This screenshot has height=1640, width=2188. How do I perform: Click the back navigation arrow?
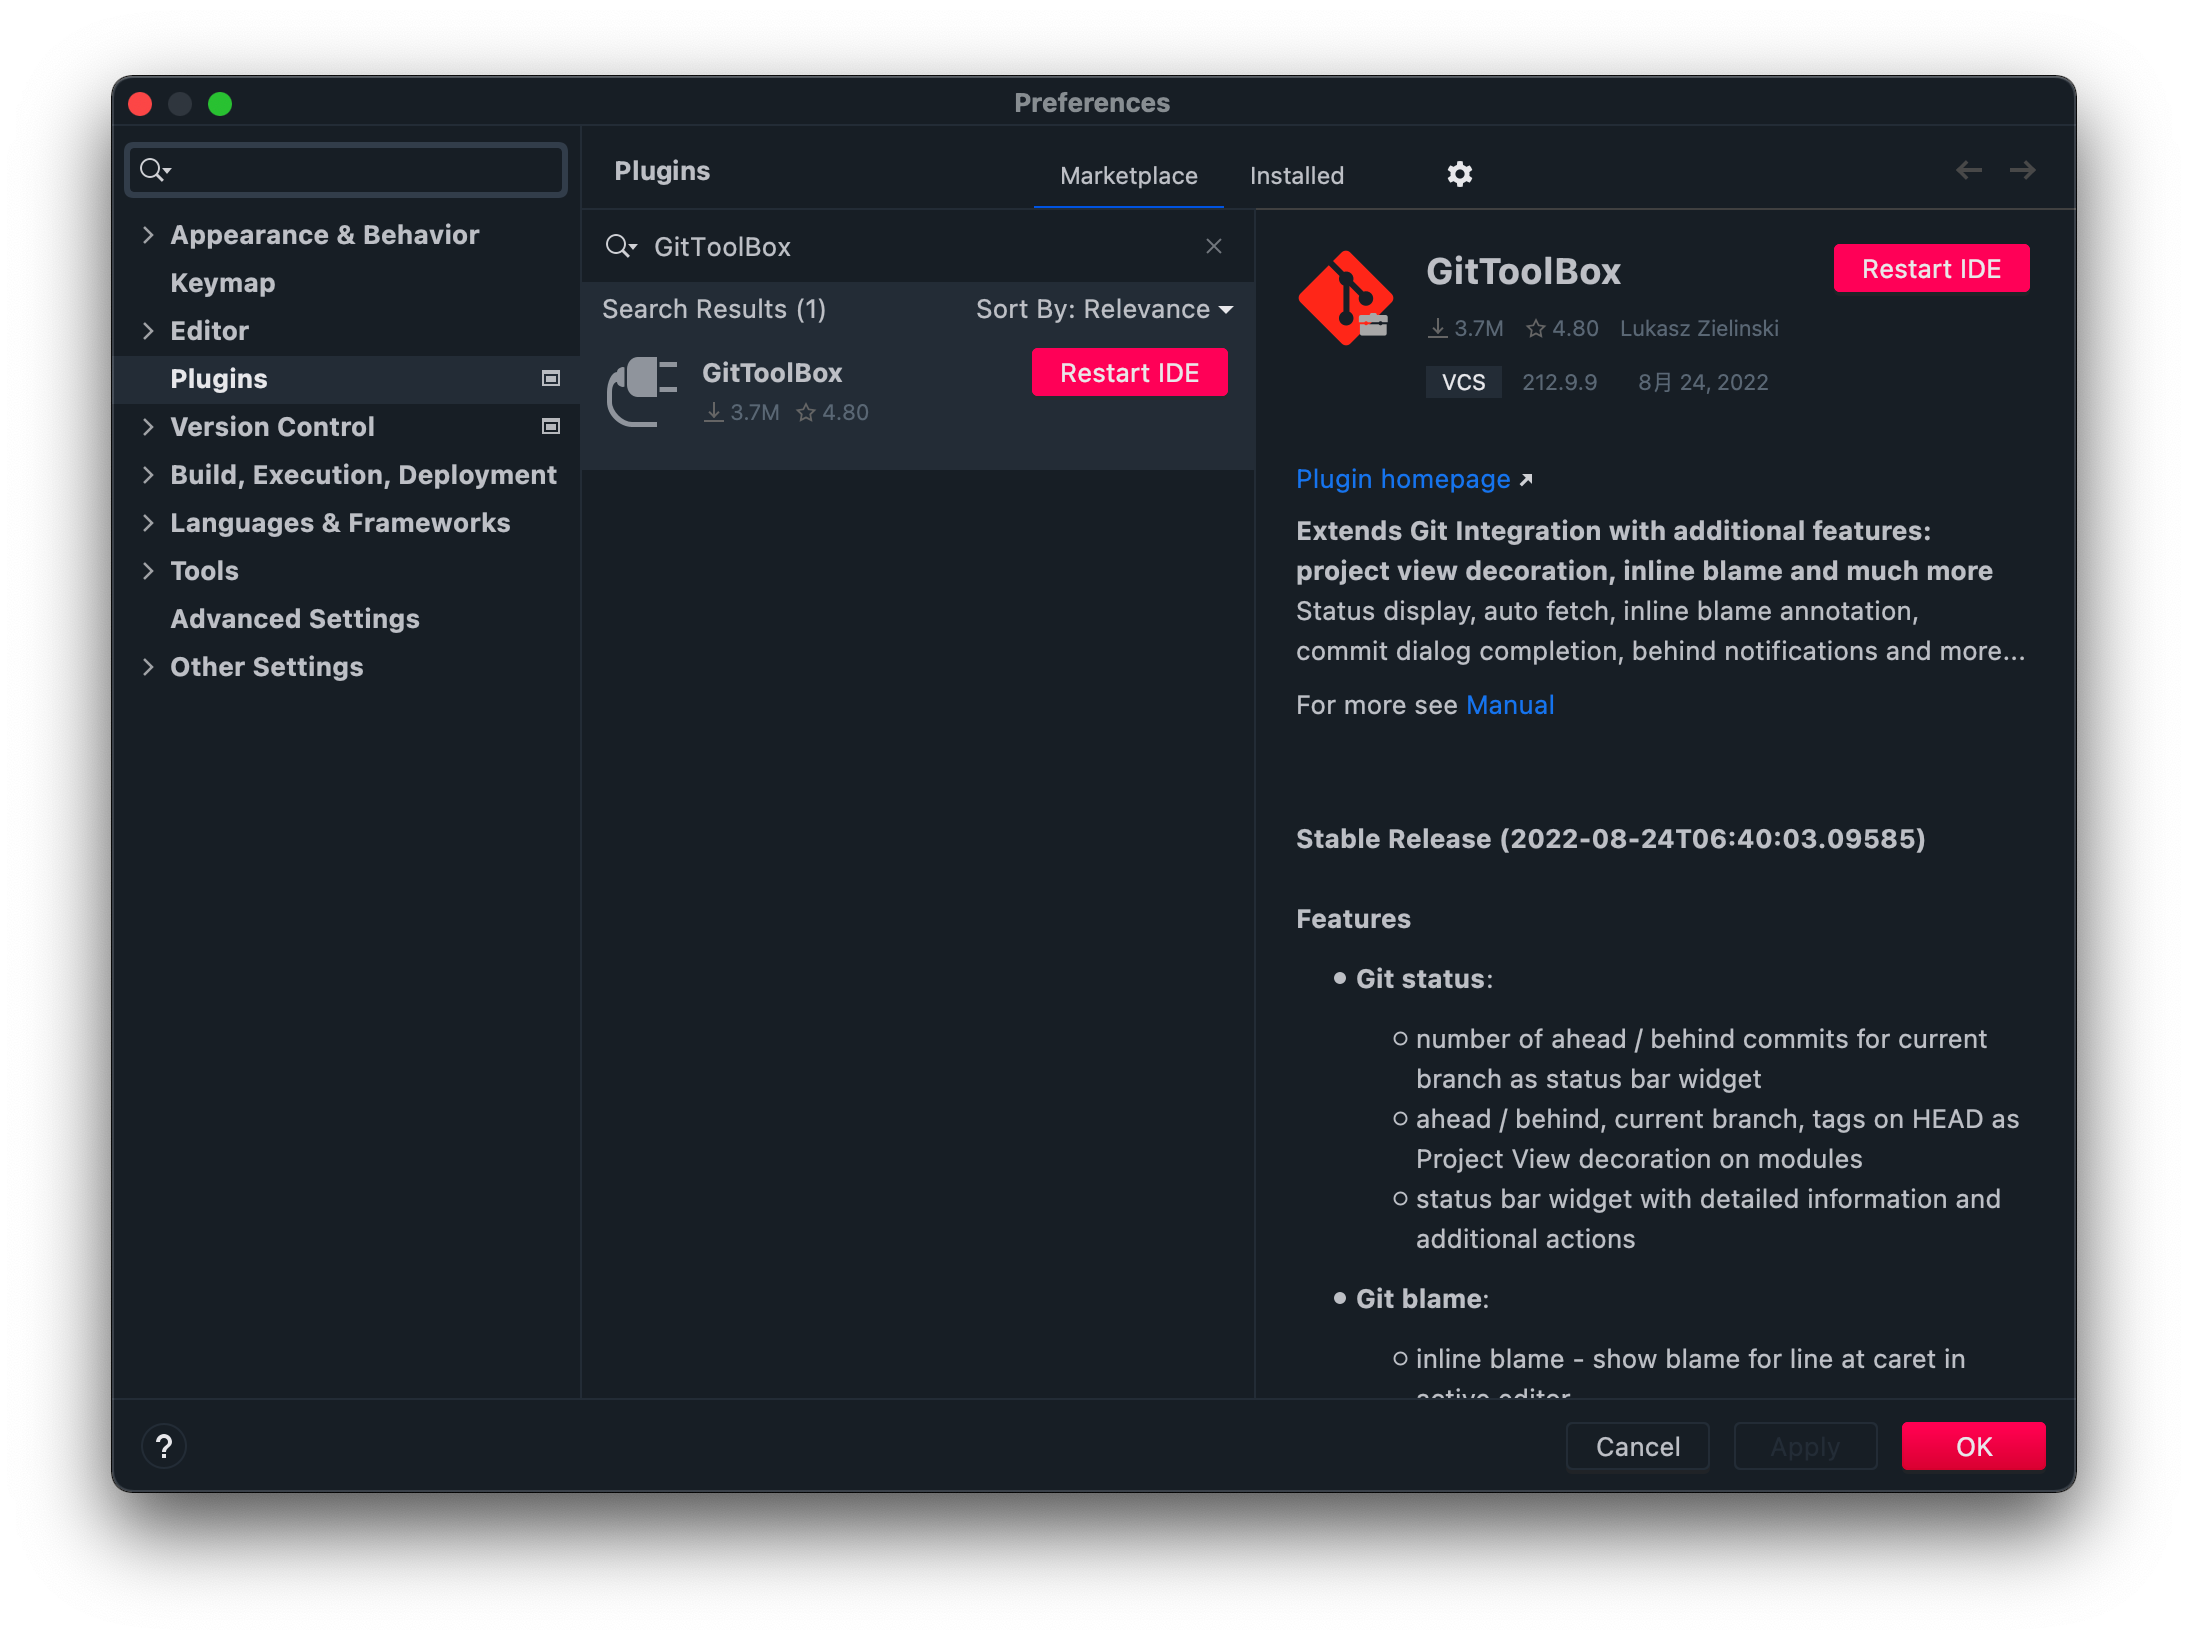pos(1968,170)
